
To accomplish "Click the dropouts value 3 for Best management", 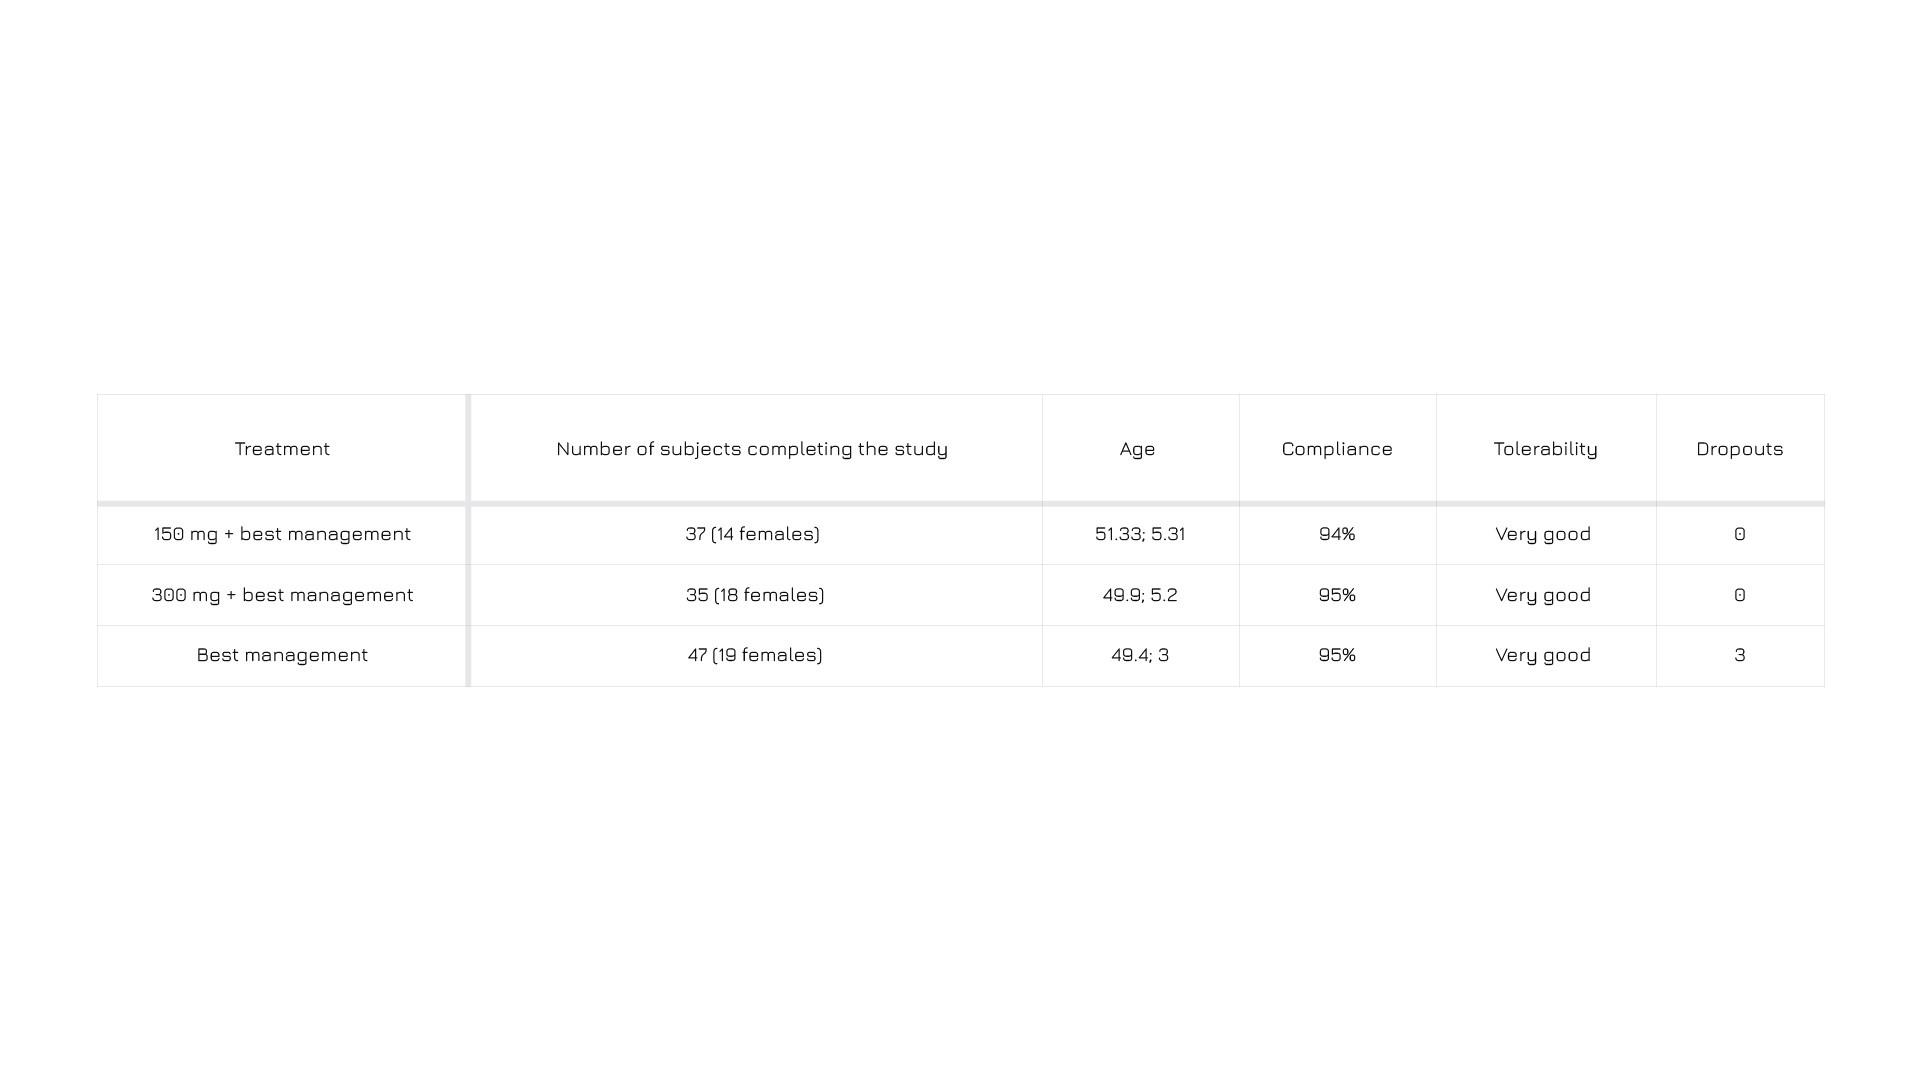I will pyautogui.click(x=1740, y=655).
